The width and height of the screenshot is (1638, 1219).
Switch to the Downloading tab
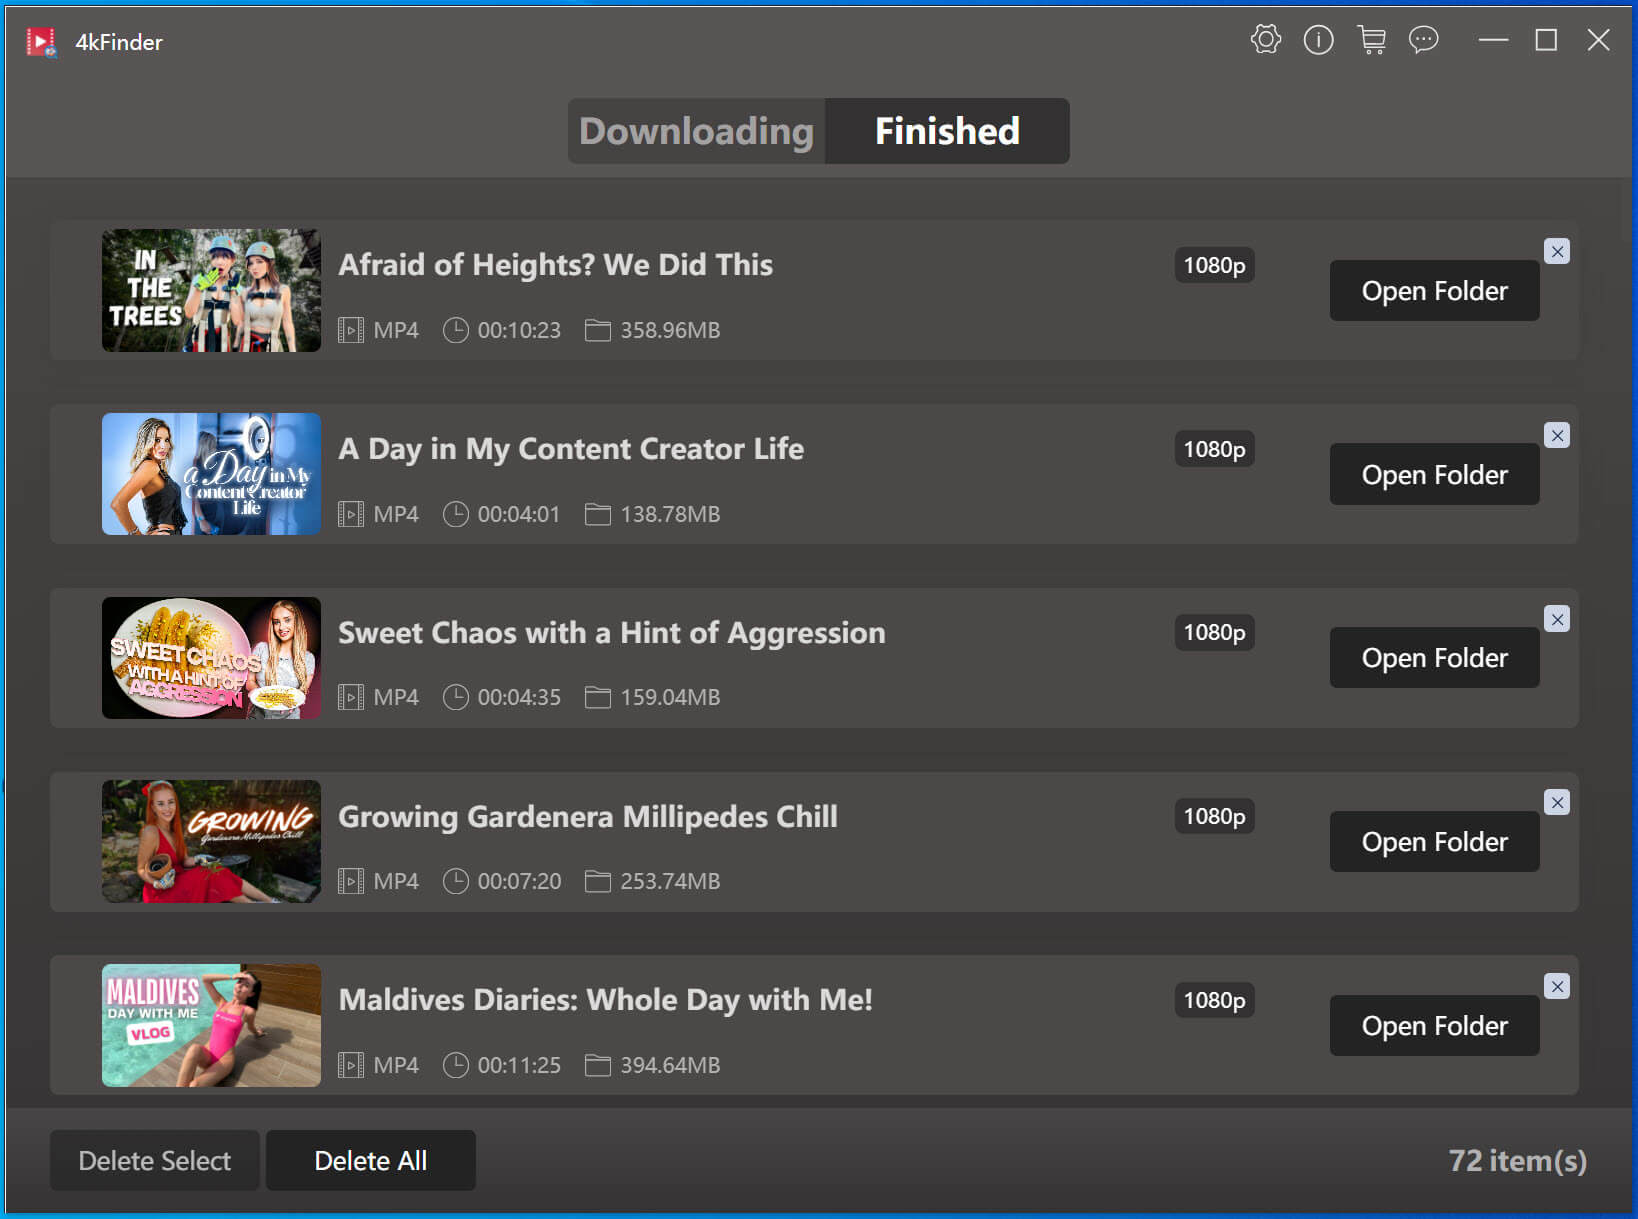tap(696, 131)
